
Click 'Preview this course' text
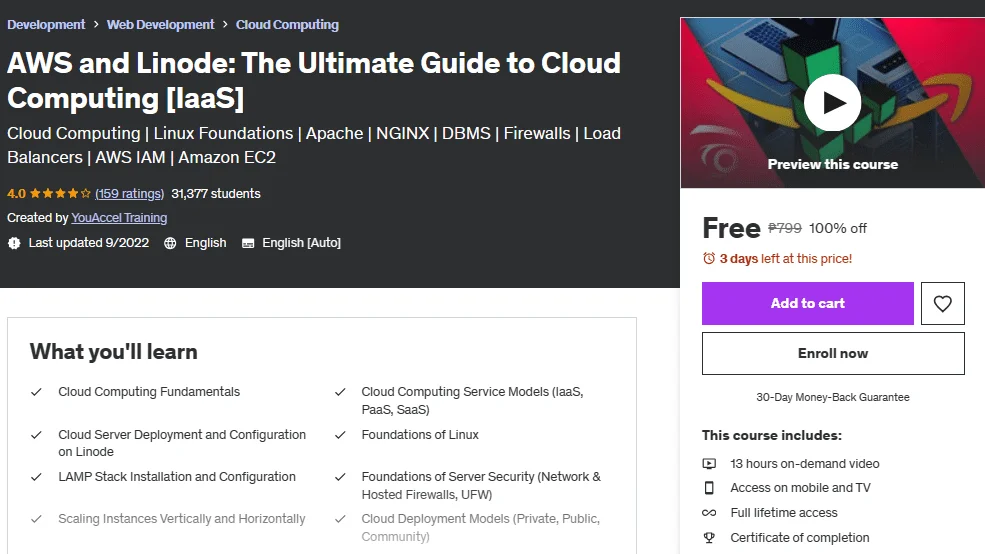(832, 165)
